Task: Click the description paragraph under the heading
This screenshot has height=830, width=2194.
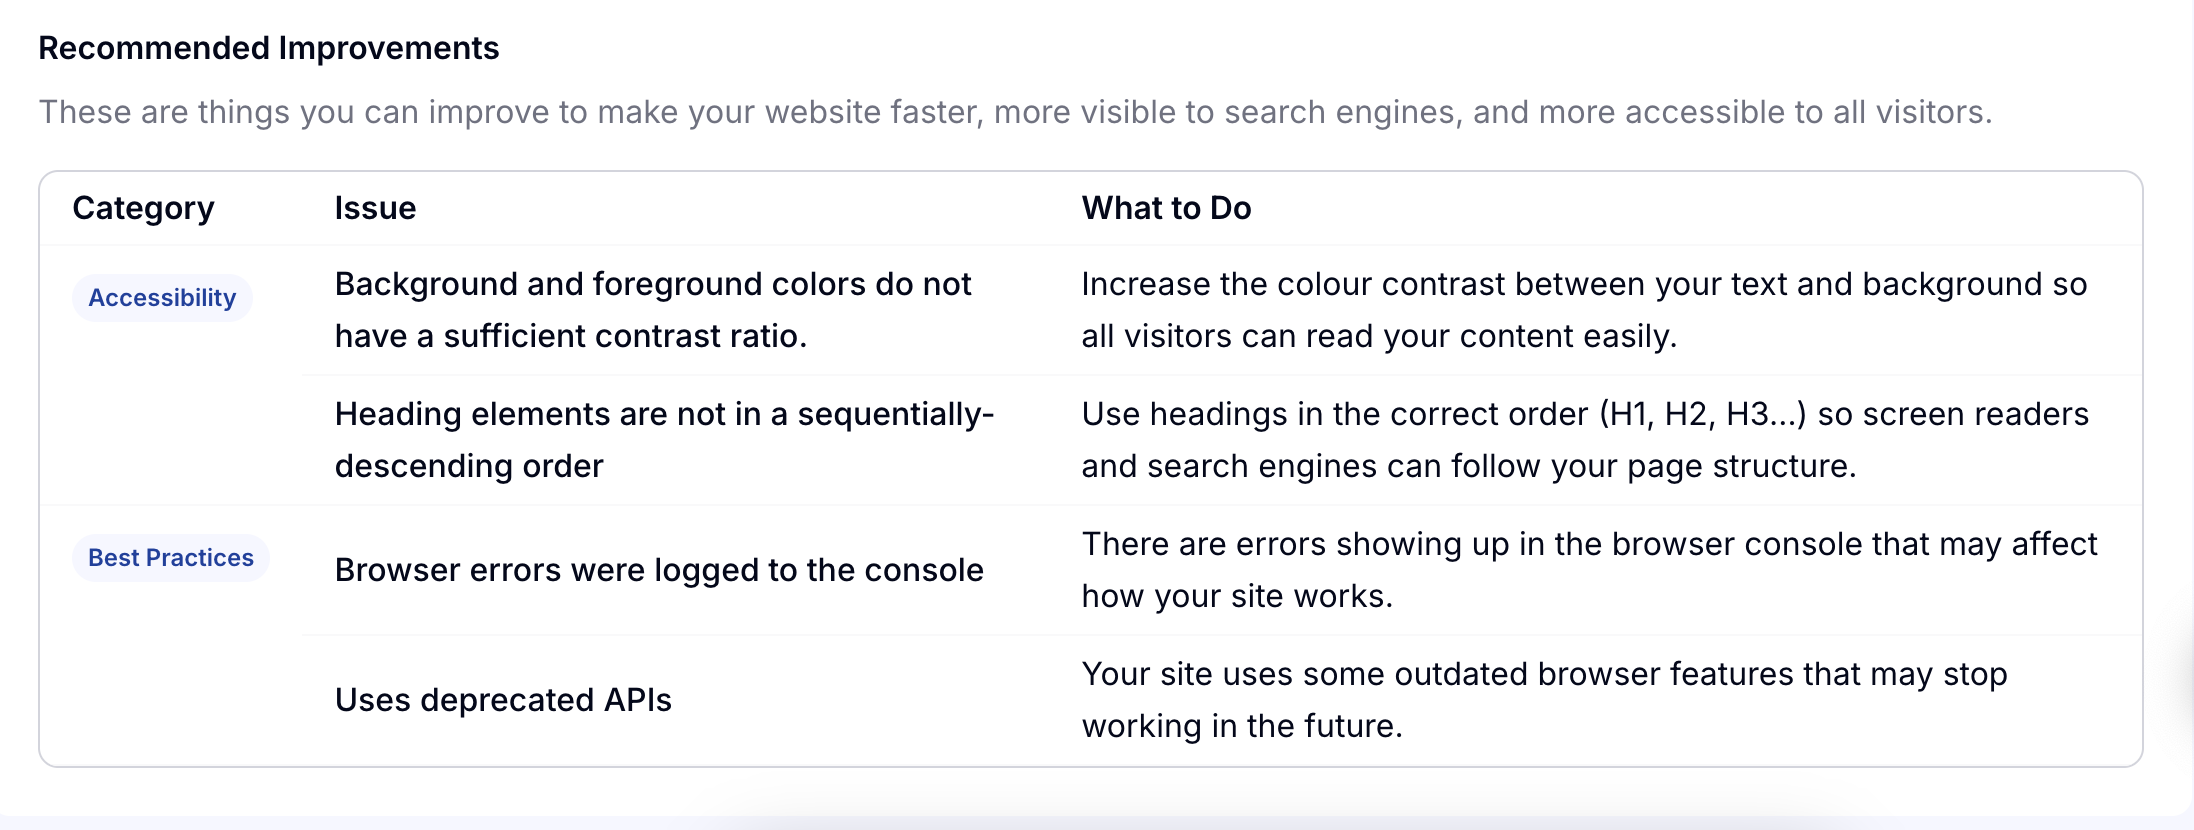Action: click(x=1015, y=112)
